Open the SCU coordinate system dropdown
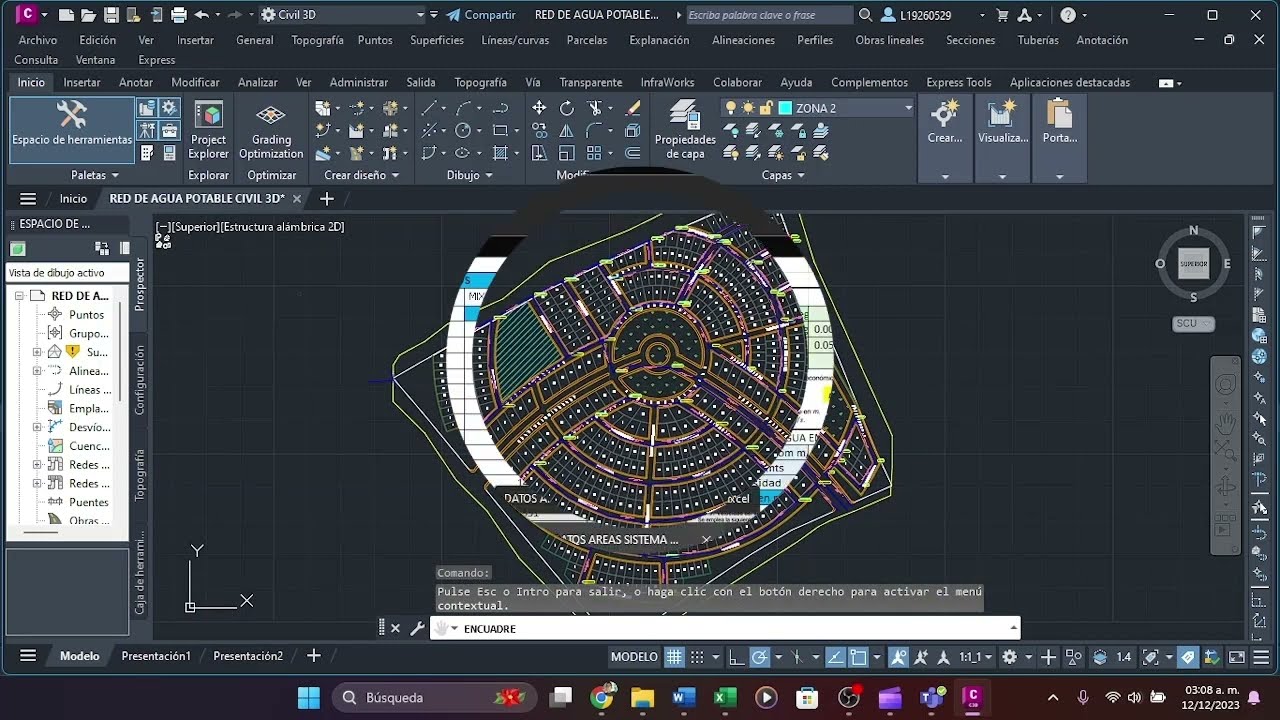 1193,324
